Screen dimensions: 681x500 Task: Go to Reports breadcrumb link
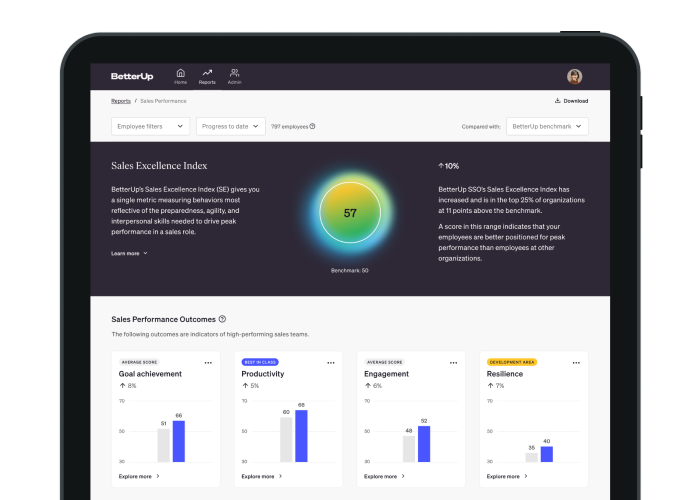120,101
